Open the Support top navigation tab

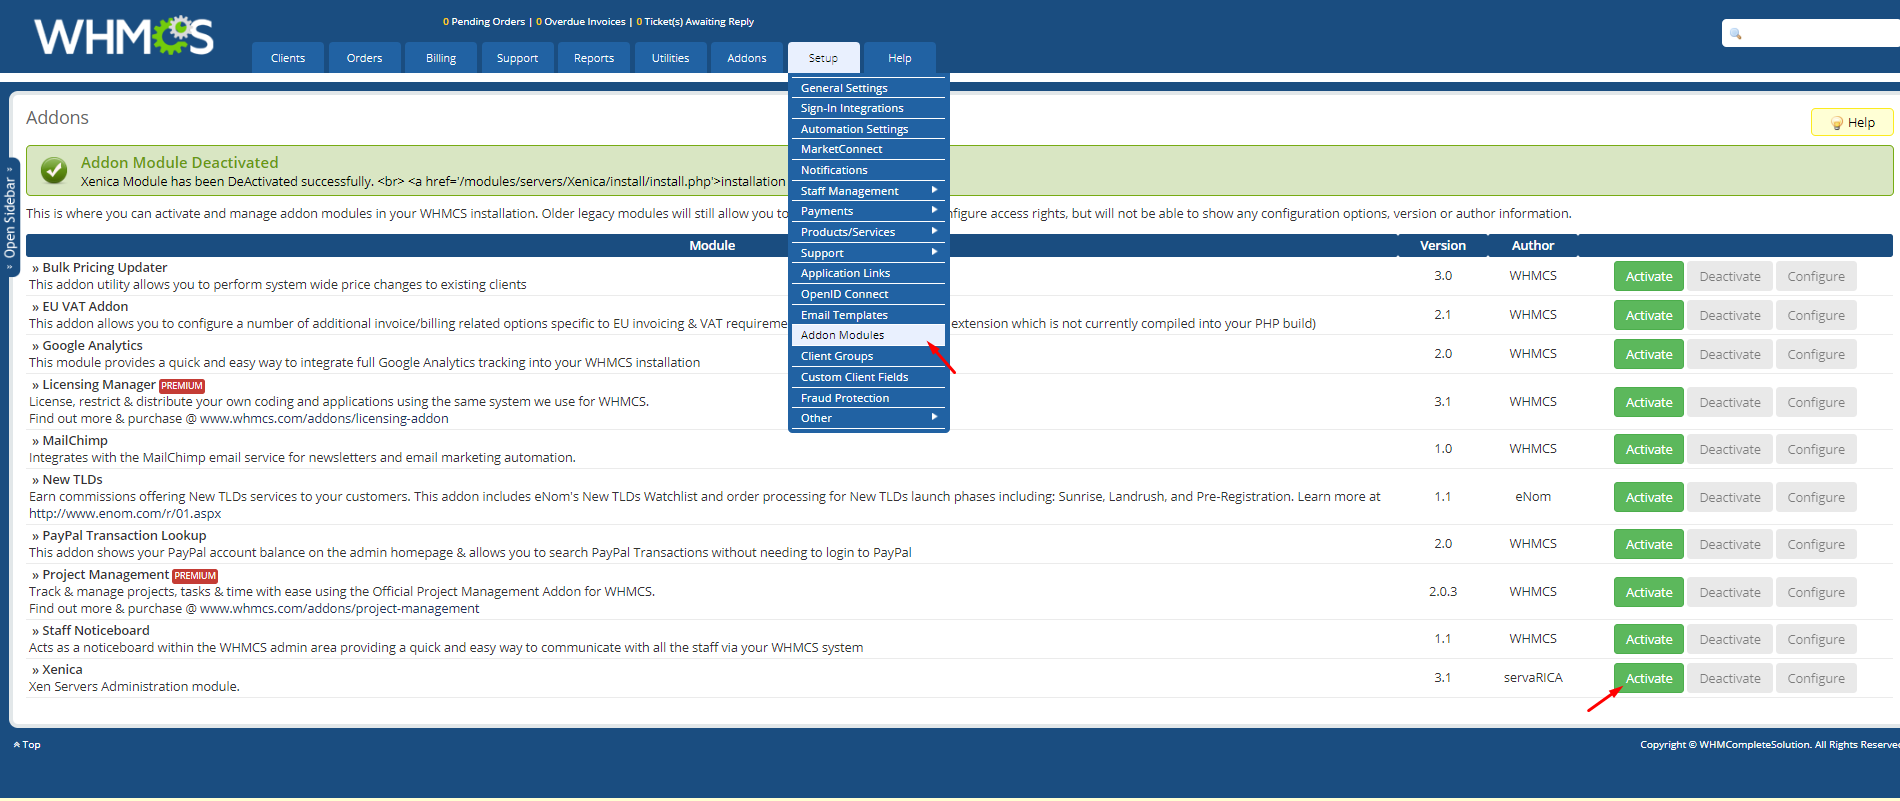tap(517, 58)
